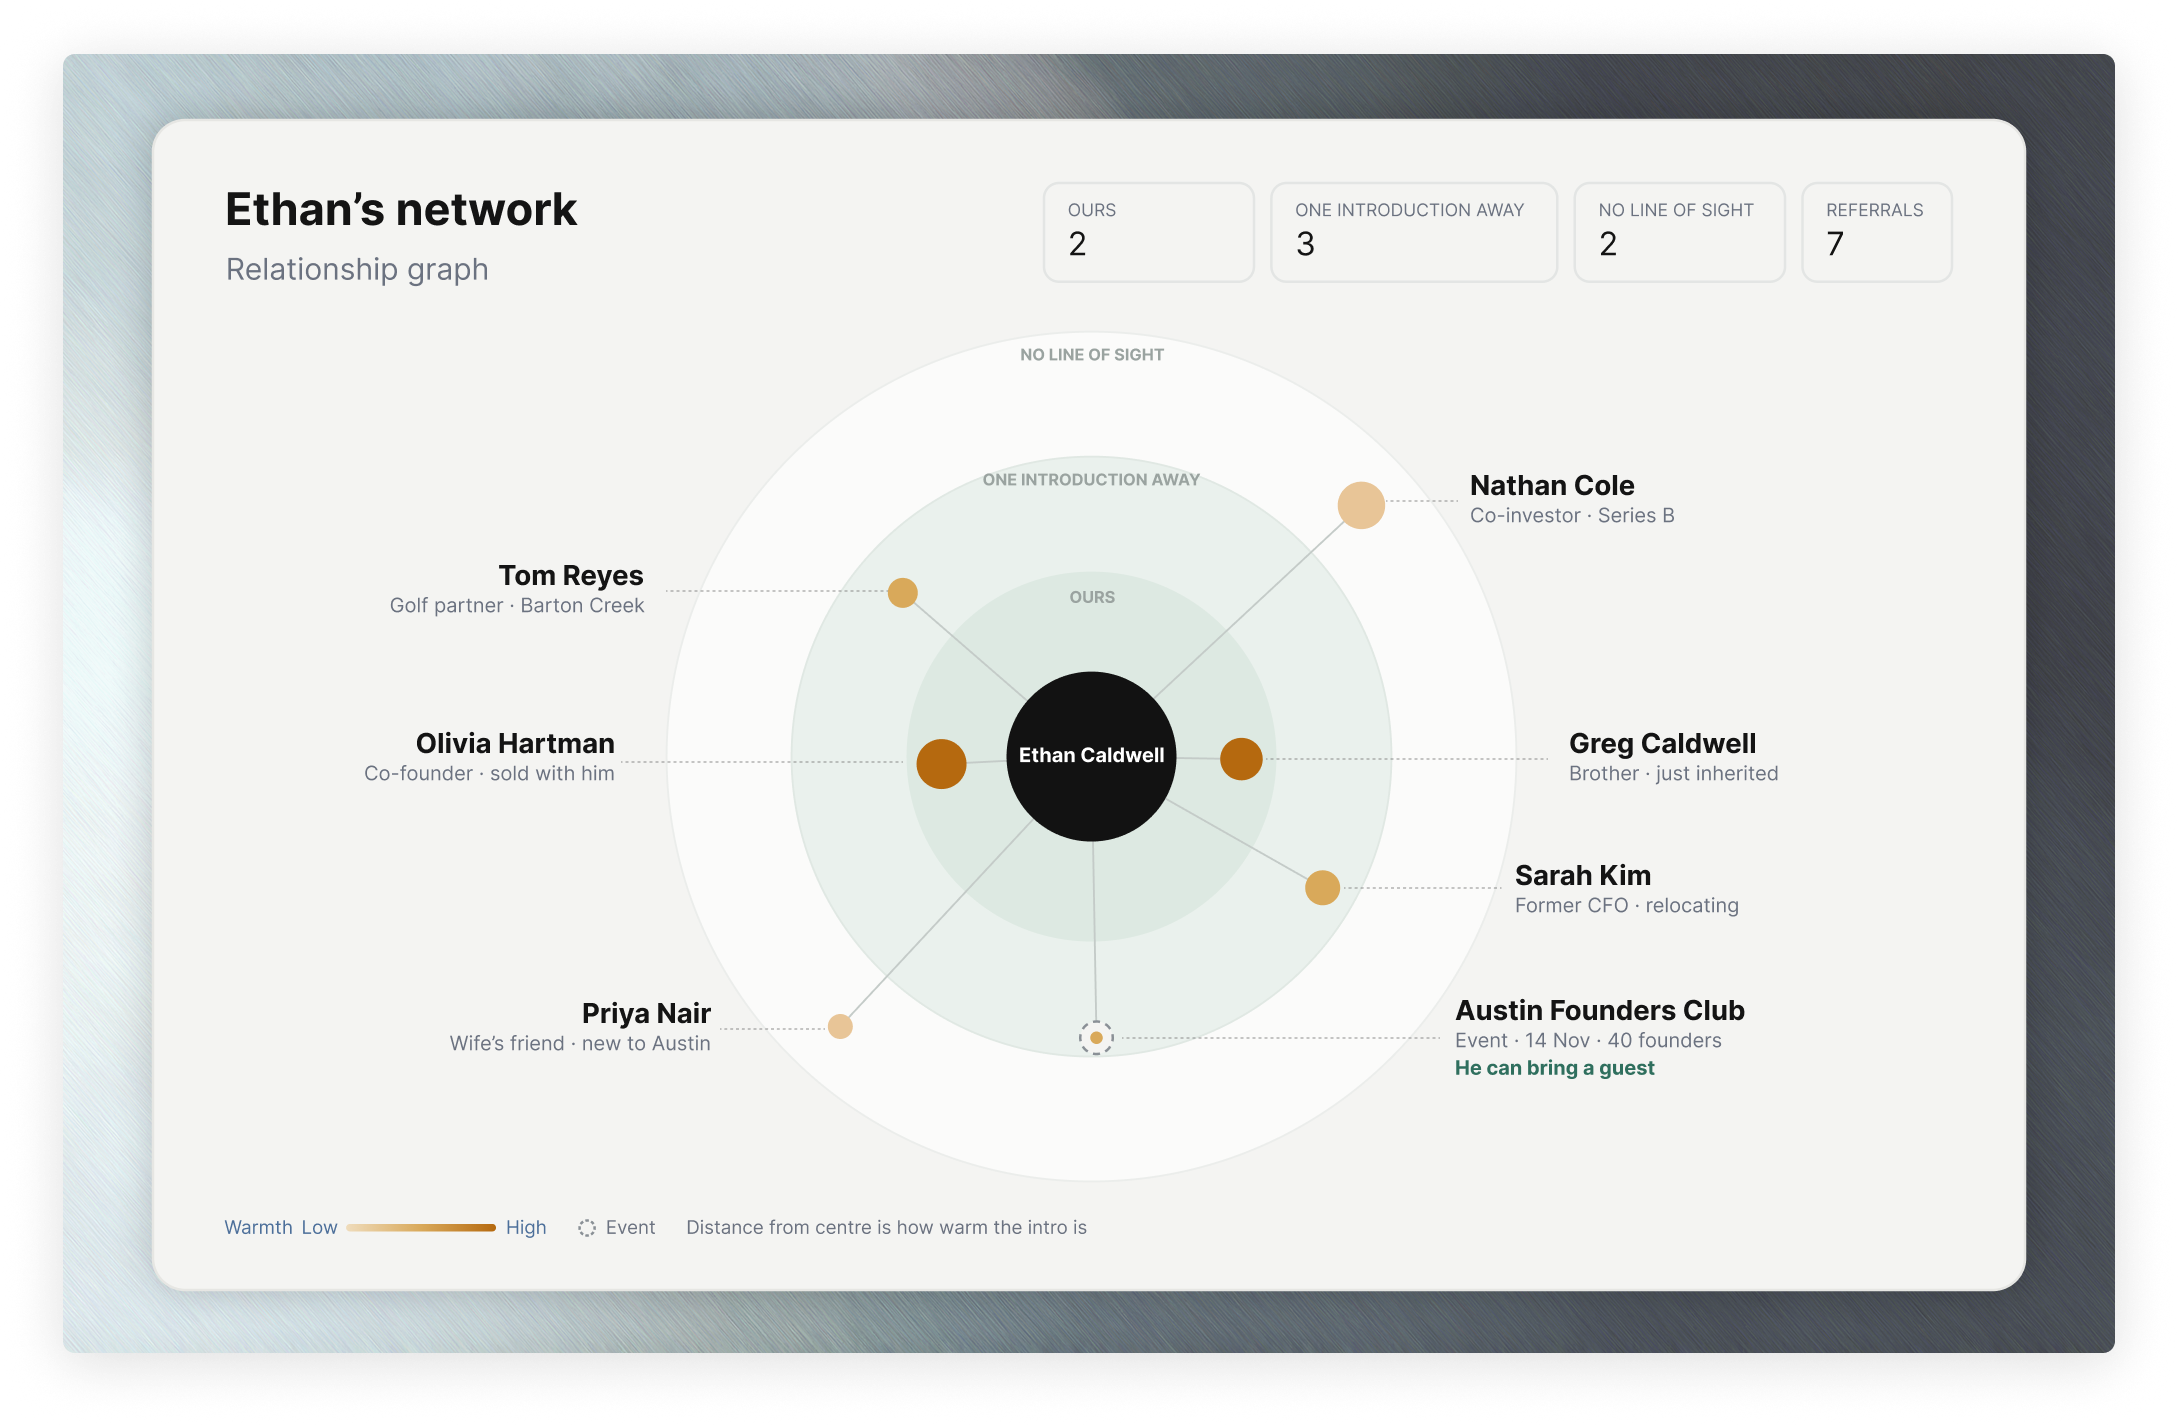Click Greg Caldwell's dark orange node
The image size is (2178, 1425).
[x=1241, y=759]
